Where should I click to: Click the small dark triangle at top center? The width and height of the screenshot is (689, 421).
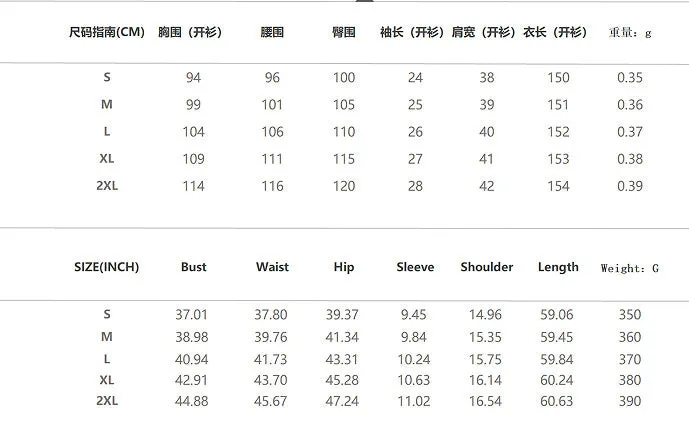tap(364, 1)
